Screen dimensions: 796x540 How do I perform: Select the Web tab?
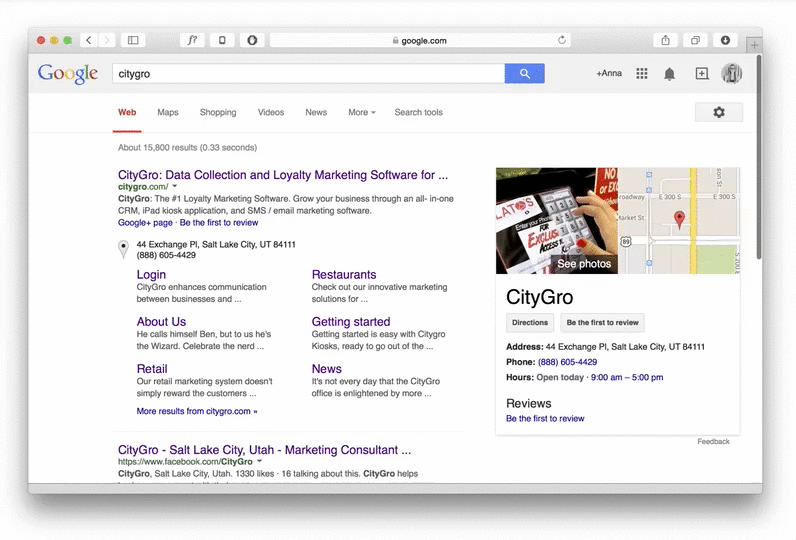click(x=127, y=112)
